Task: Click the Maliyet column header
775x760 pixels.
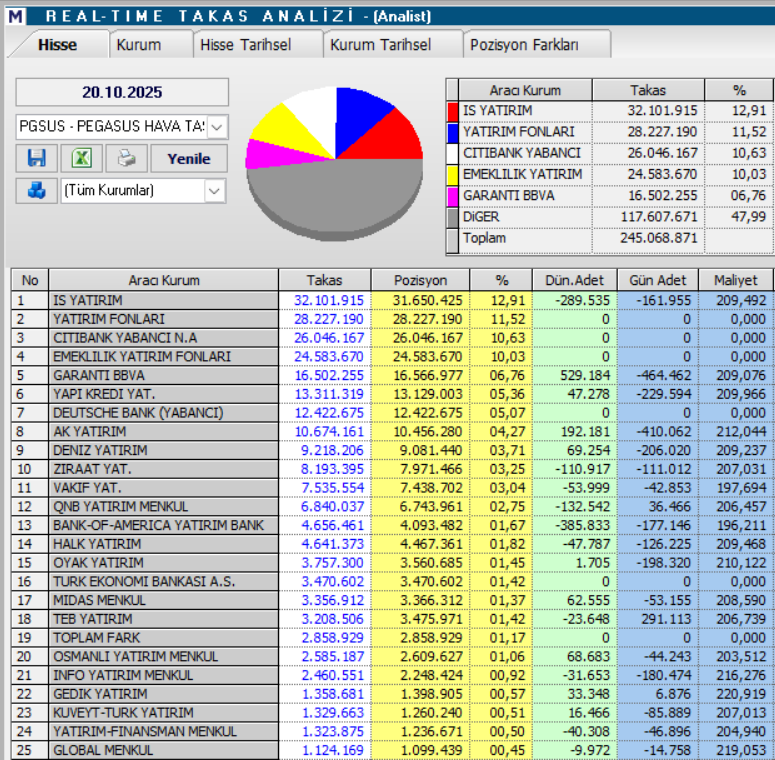Action: click(x=735, y=280)
